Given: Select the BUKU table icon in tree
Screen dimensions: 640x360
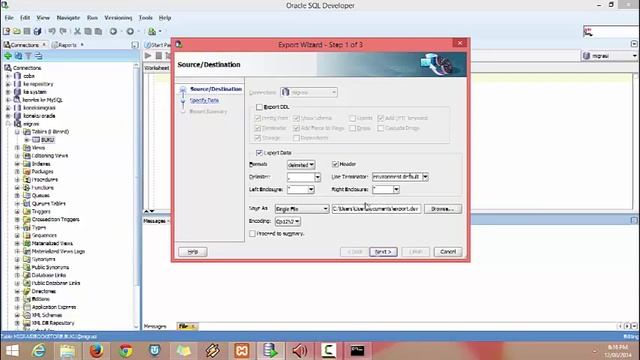Looking at the screenshot, I should [x=36, y=140].
